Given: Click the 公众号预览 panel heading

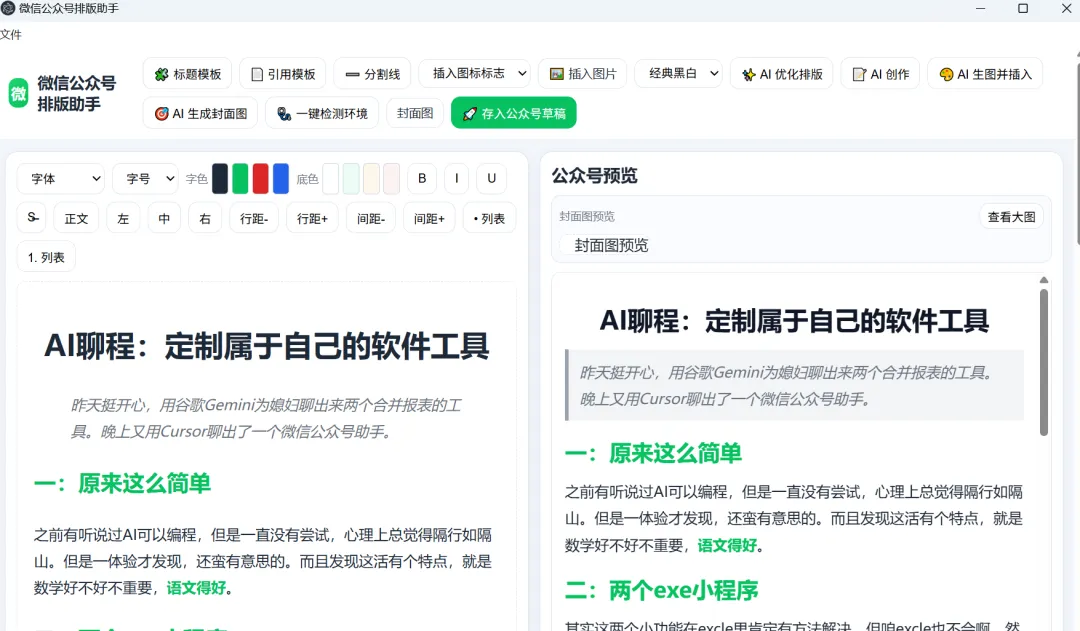Looking at the screenshot, I should (x=594, y=176).
